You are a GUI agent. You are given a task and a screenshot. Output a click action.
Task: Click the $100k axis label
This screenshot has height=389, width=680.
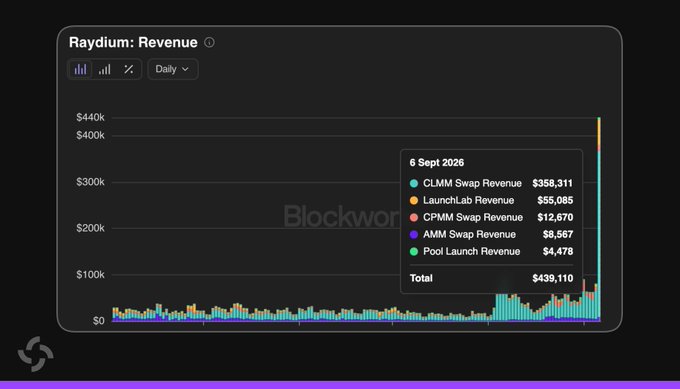click(90, 275)
